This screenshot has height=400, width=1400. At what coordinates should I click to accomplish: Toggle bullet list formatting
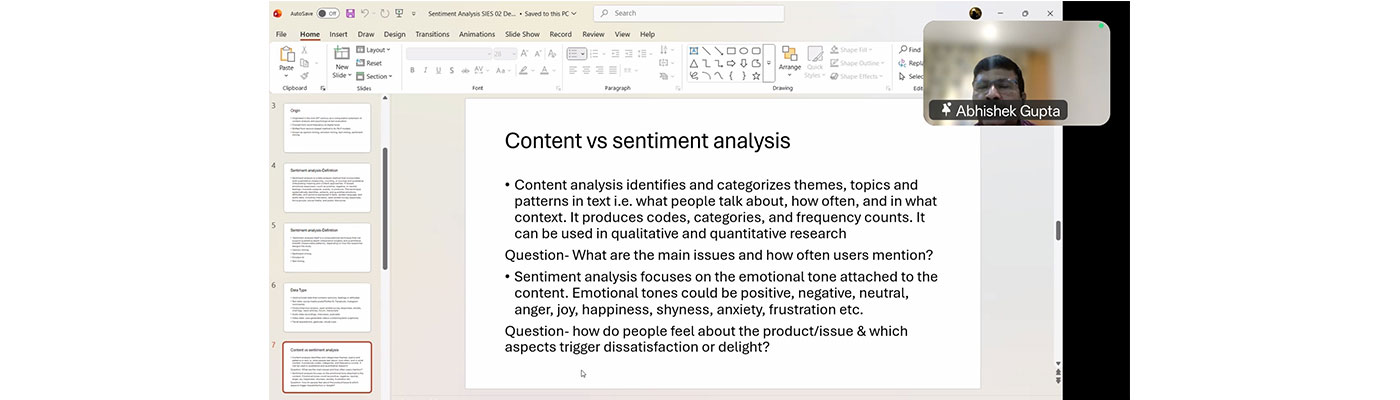tap(576, 54)
